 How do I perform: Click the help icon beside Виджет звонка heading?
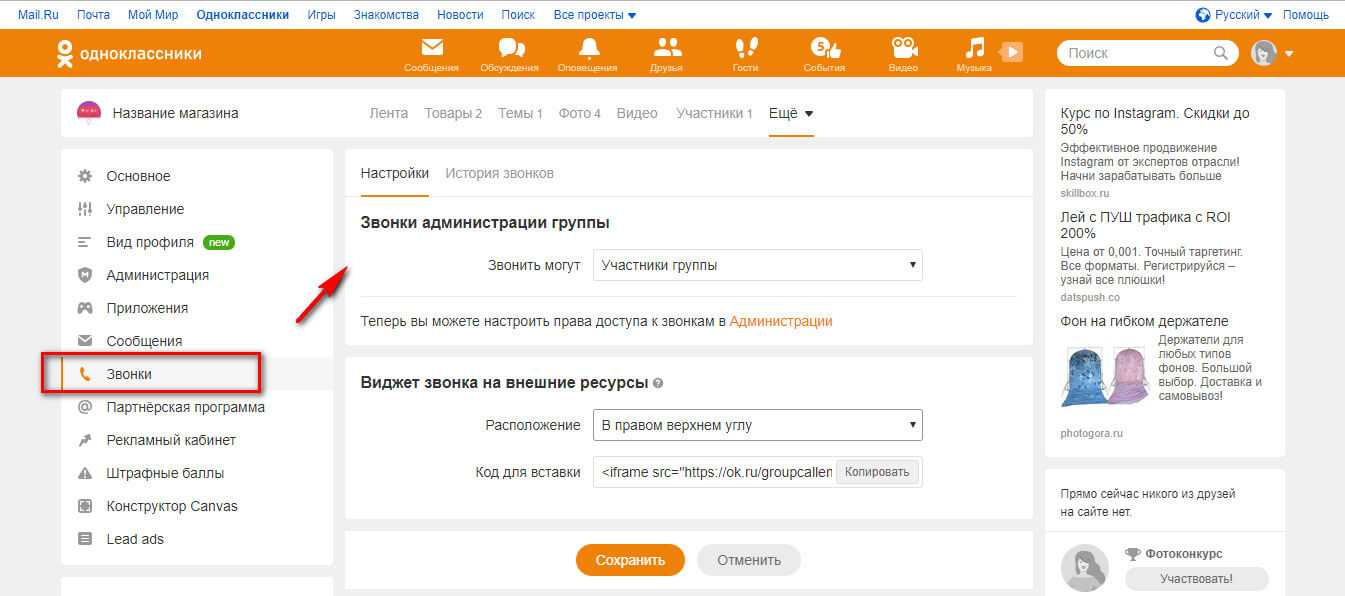(x=658, y=383)
